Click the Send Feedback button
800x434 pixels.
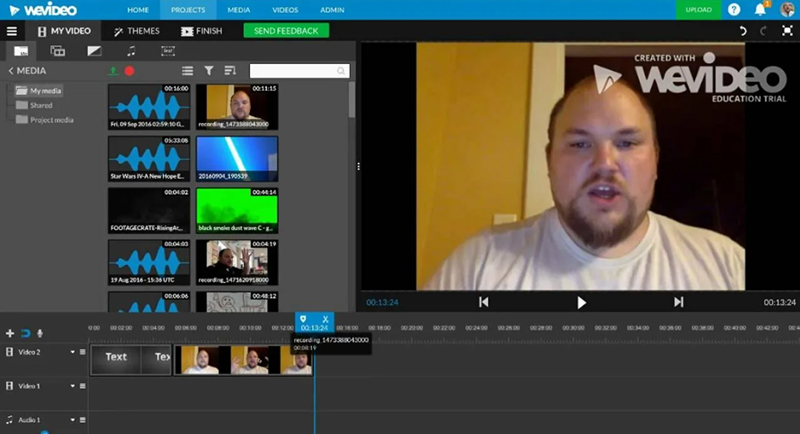286,31
